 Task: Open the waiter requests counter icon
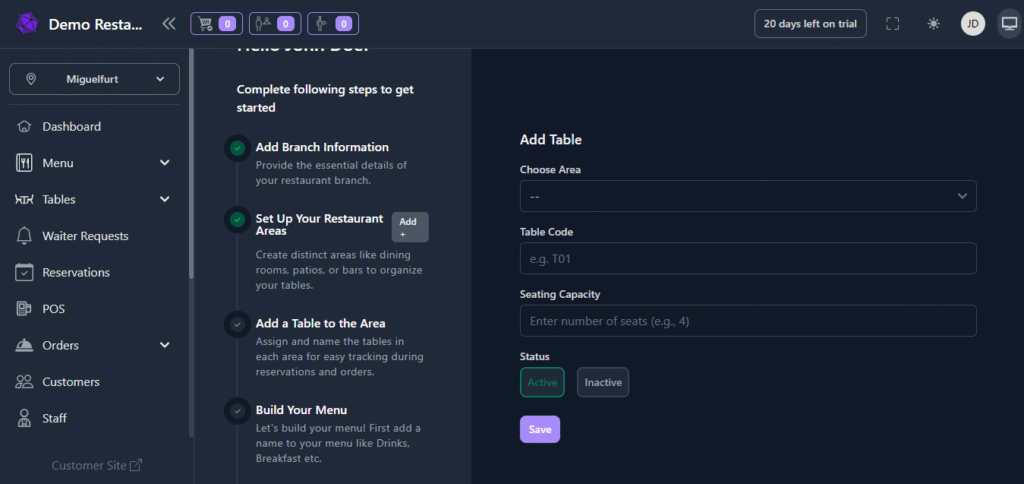[x=333, y=23]
